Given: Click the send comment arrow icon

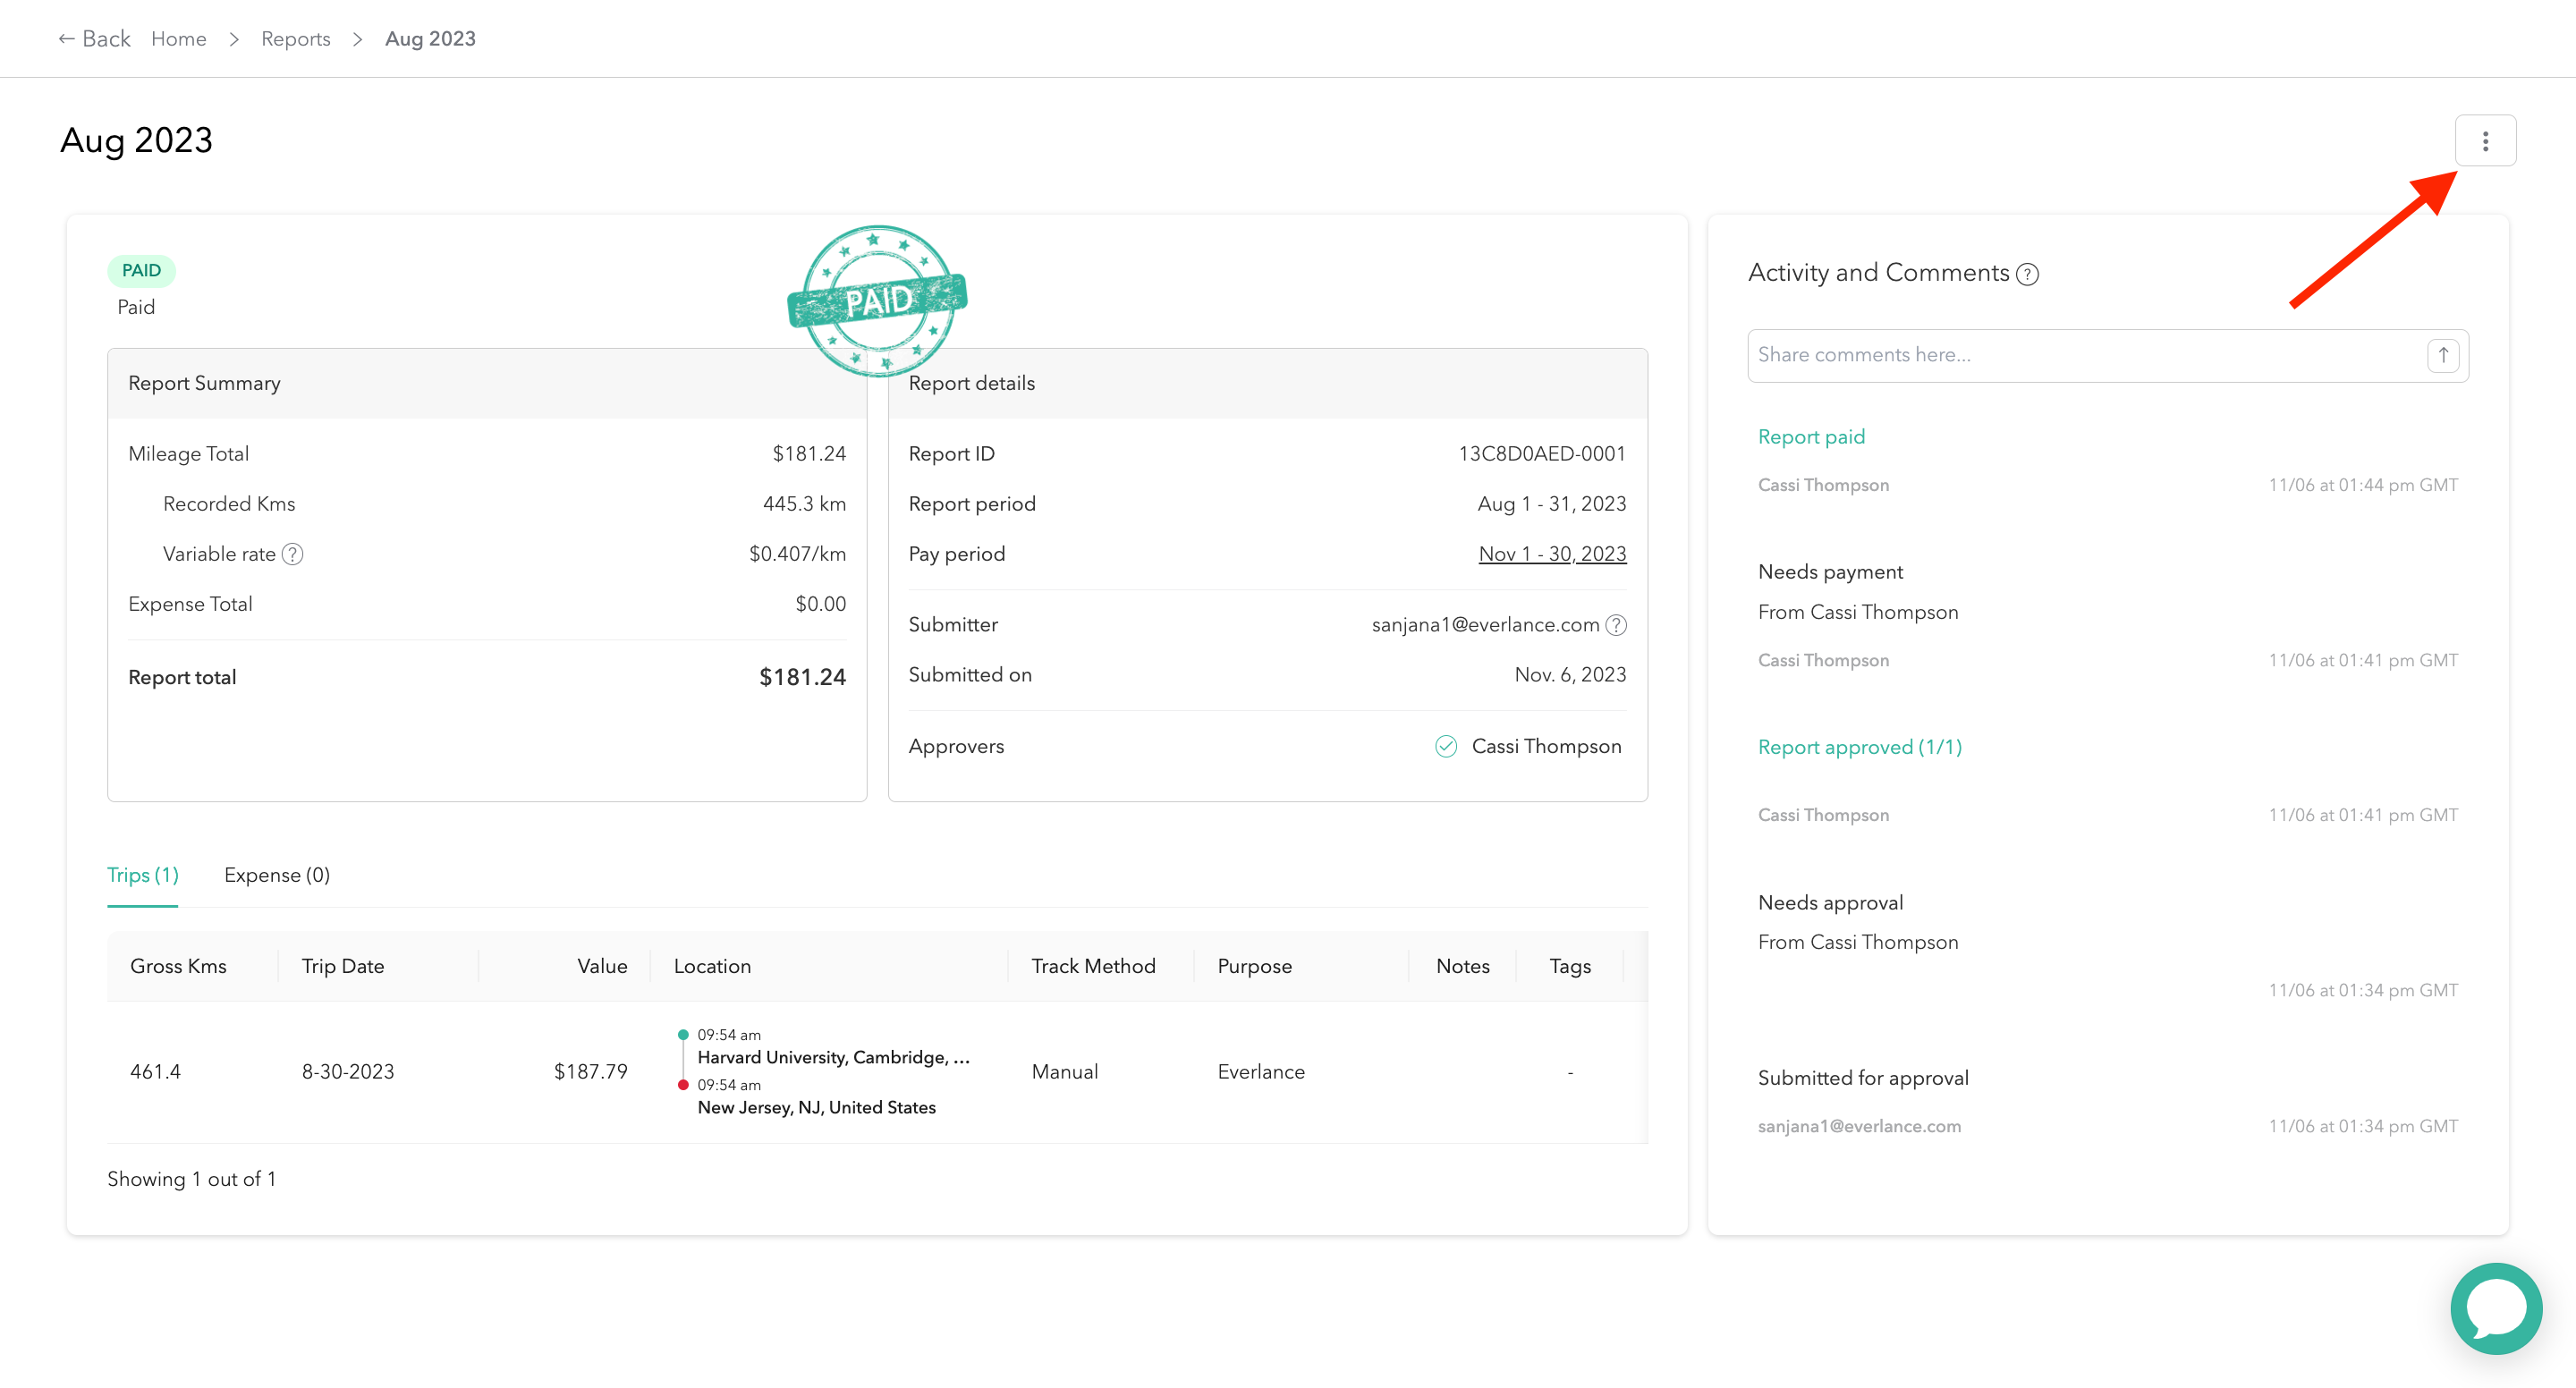Looking at the screenshot, I should 2442,355.
